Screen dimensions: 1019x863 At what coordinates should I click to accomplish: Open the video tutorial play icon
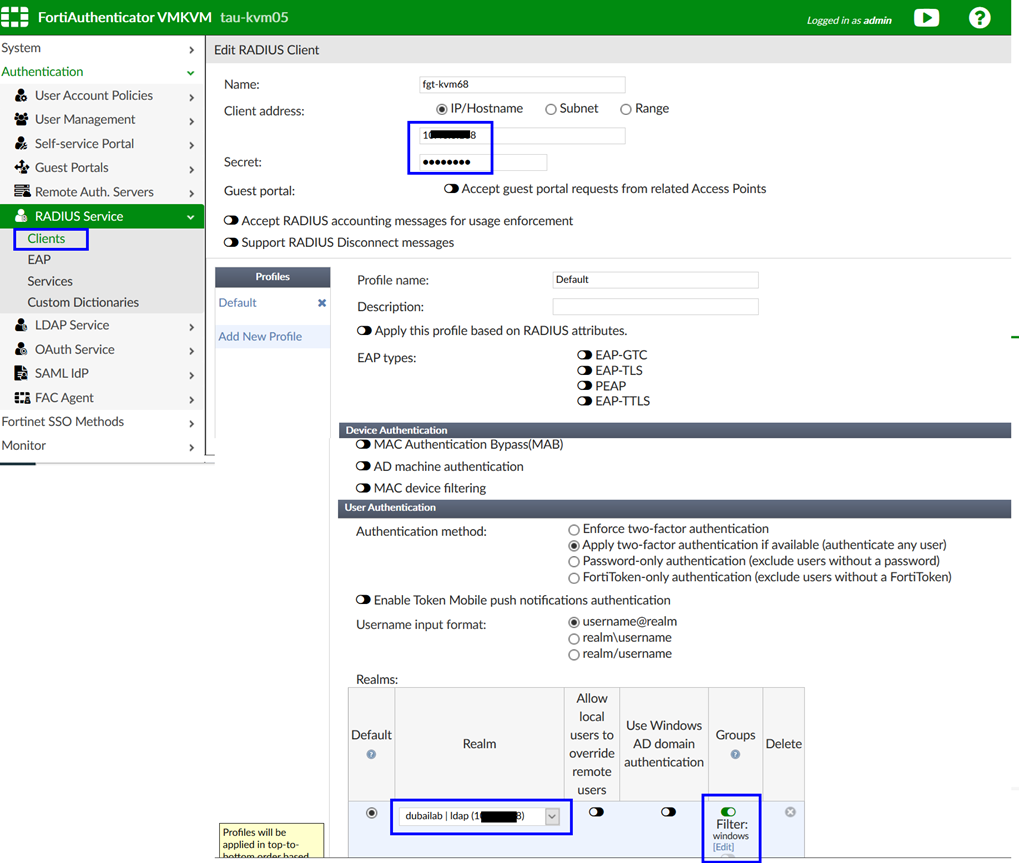(926, 18)
